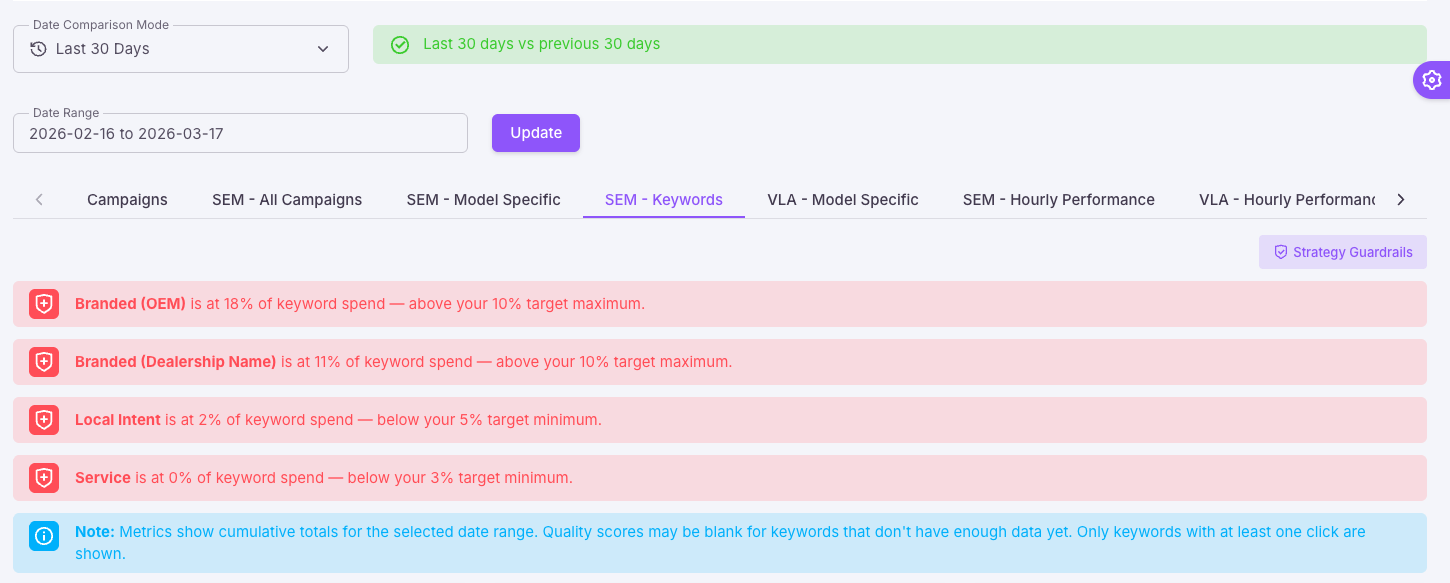The height and width of the screenshot is (583, 1450).
Task: Open the SEM - All Campaigns tab
Action: click(287, 199)
